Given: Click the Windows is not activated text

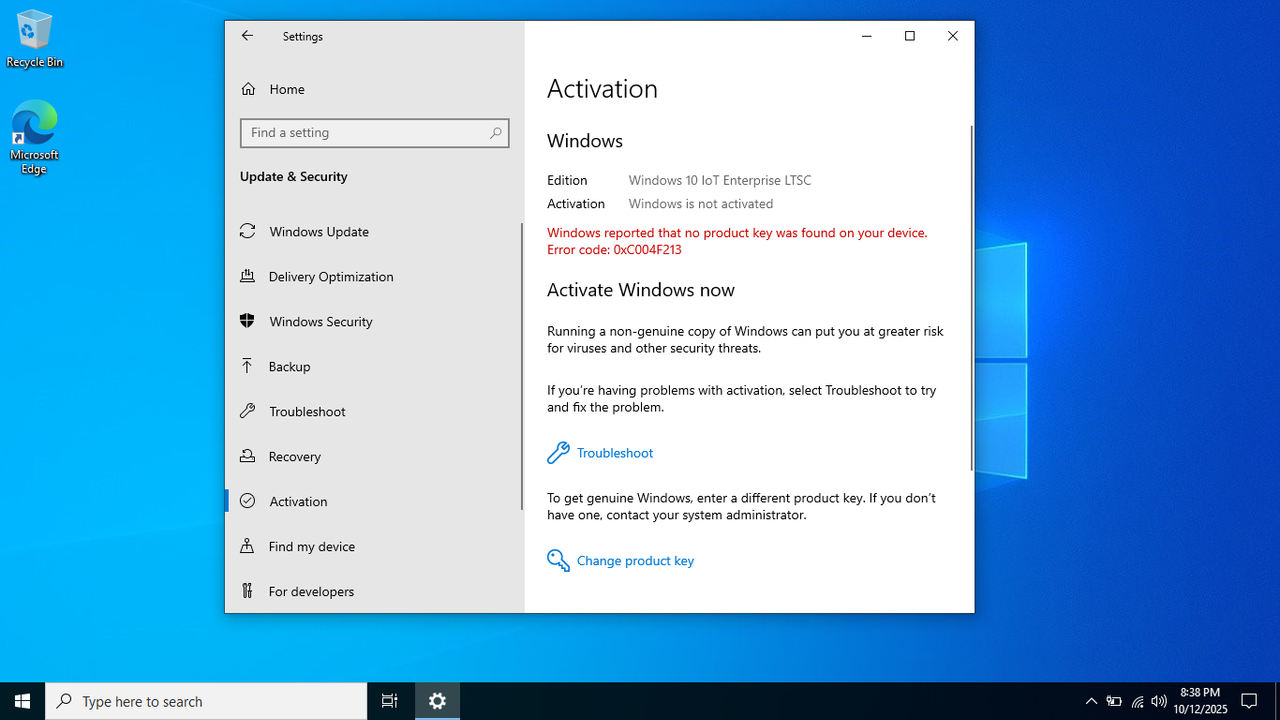Looking at the screenshot, I should tap(701, 204).
